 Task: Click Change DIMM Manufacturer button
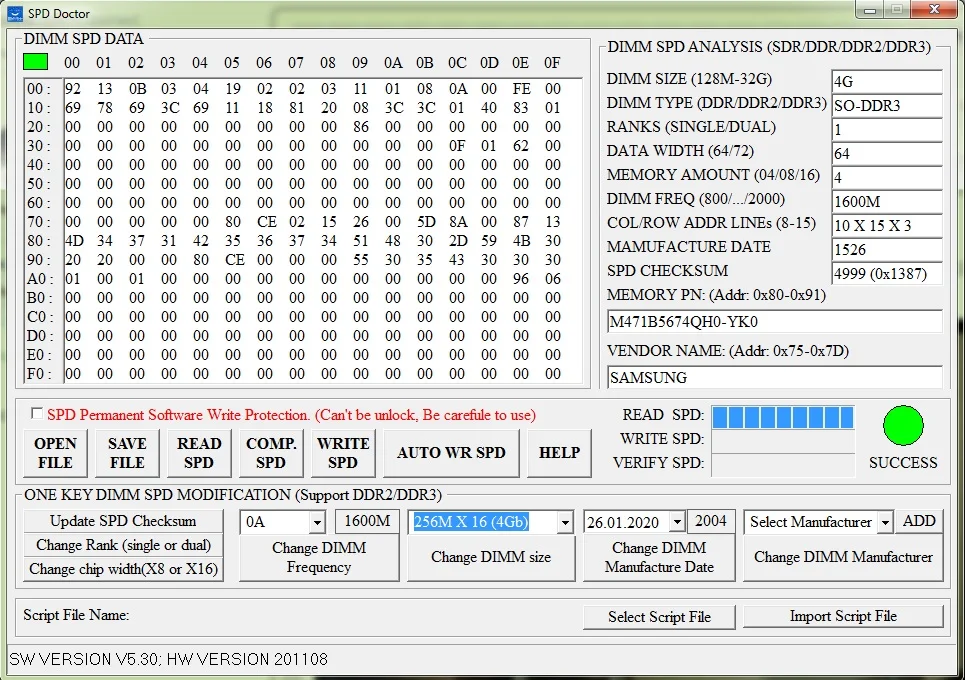843,558
